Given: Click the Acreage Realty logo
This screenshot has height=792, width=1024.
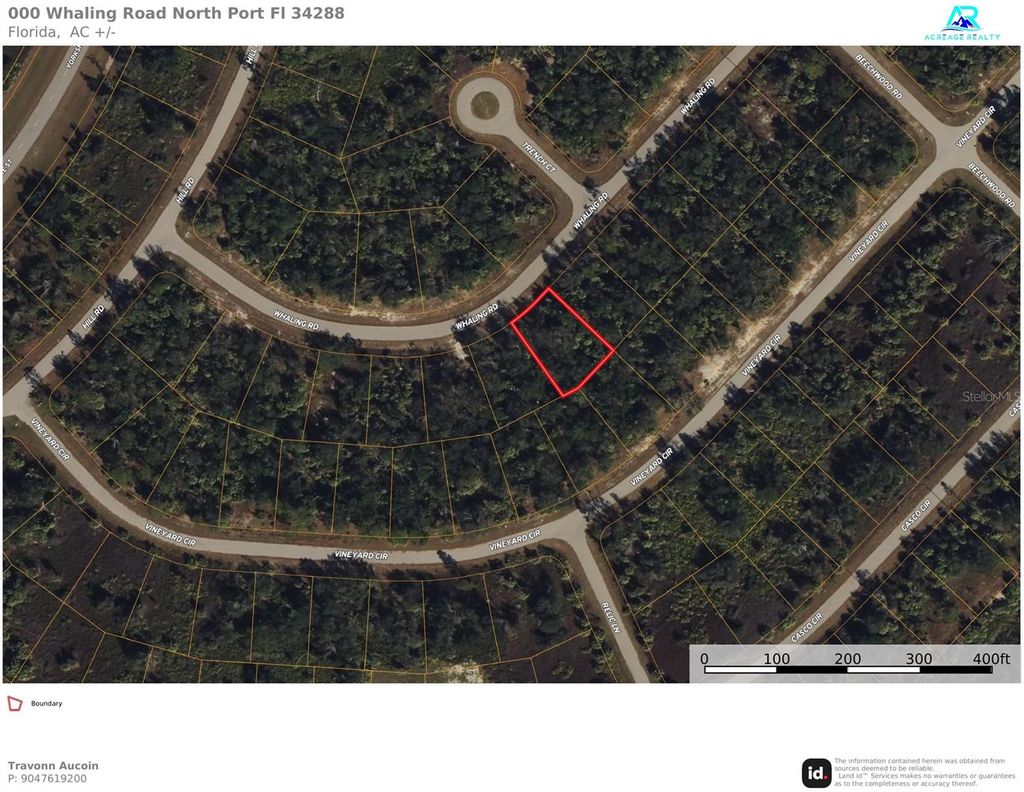Looking at the screenshot, I should point(962,23).
